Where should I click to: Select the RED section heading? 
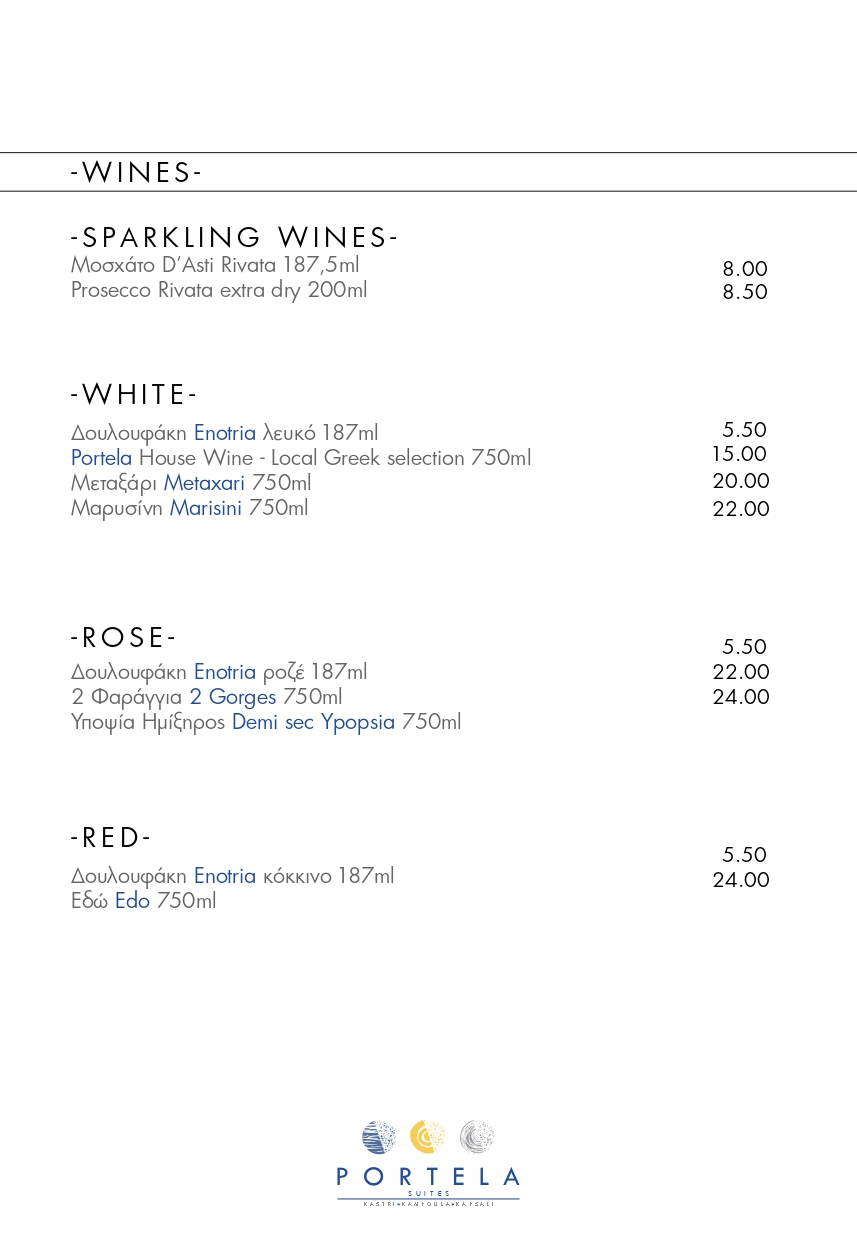pos(111,836)
